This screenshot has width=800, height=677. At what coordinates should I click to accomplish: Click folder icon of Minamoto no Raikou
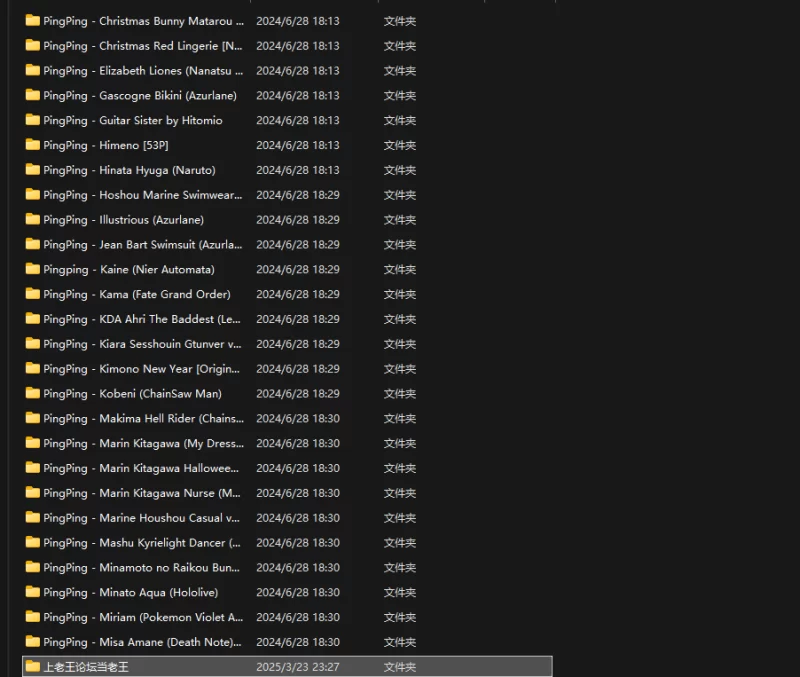tap(33, 567)
